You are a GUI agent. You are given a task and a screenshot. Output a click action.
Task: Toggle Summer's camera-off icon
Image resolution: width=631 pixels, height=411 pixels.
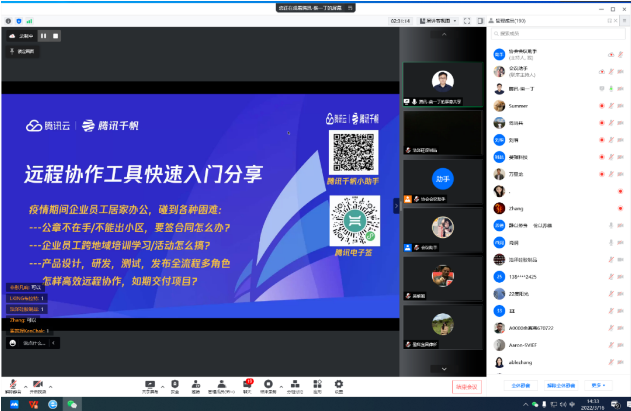621,106
